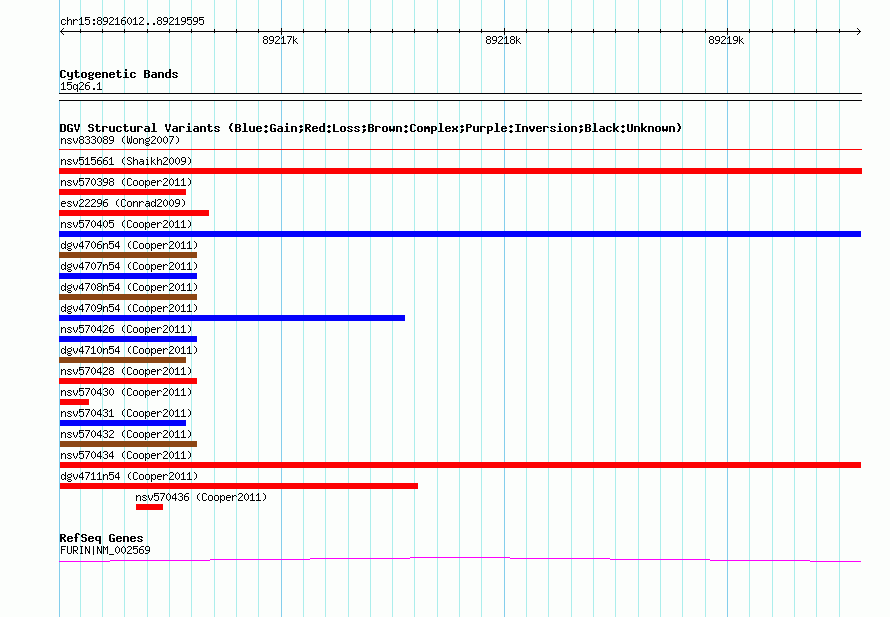
Task: Click the dgv4710n54 brown complex bar
Action: [x=123, y=360]
